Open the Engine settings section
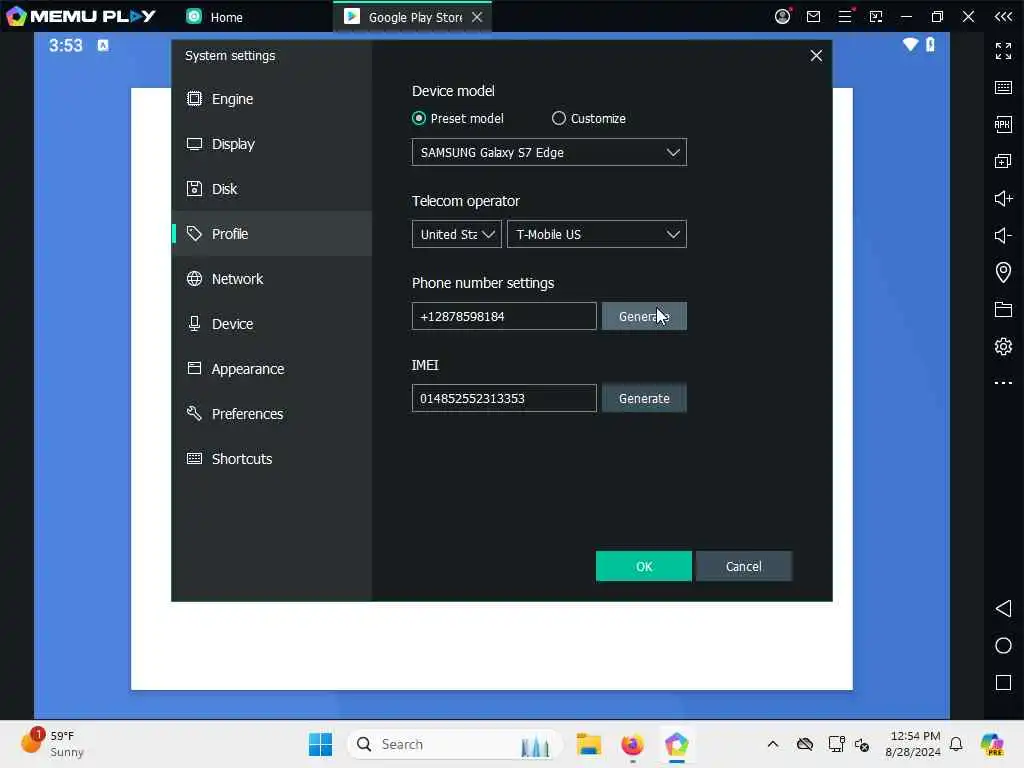This screenshot has height=768, width=1024. coord(272,99)
